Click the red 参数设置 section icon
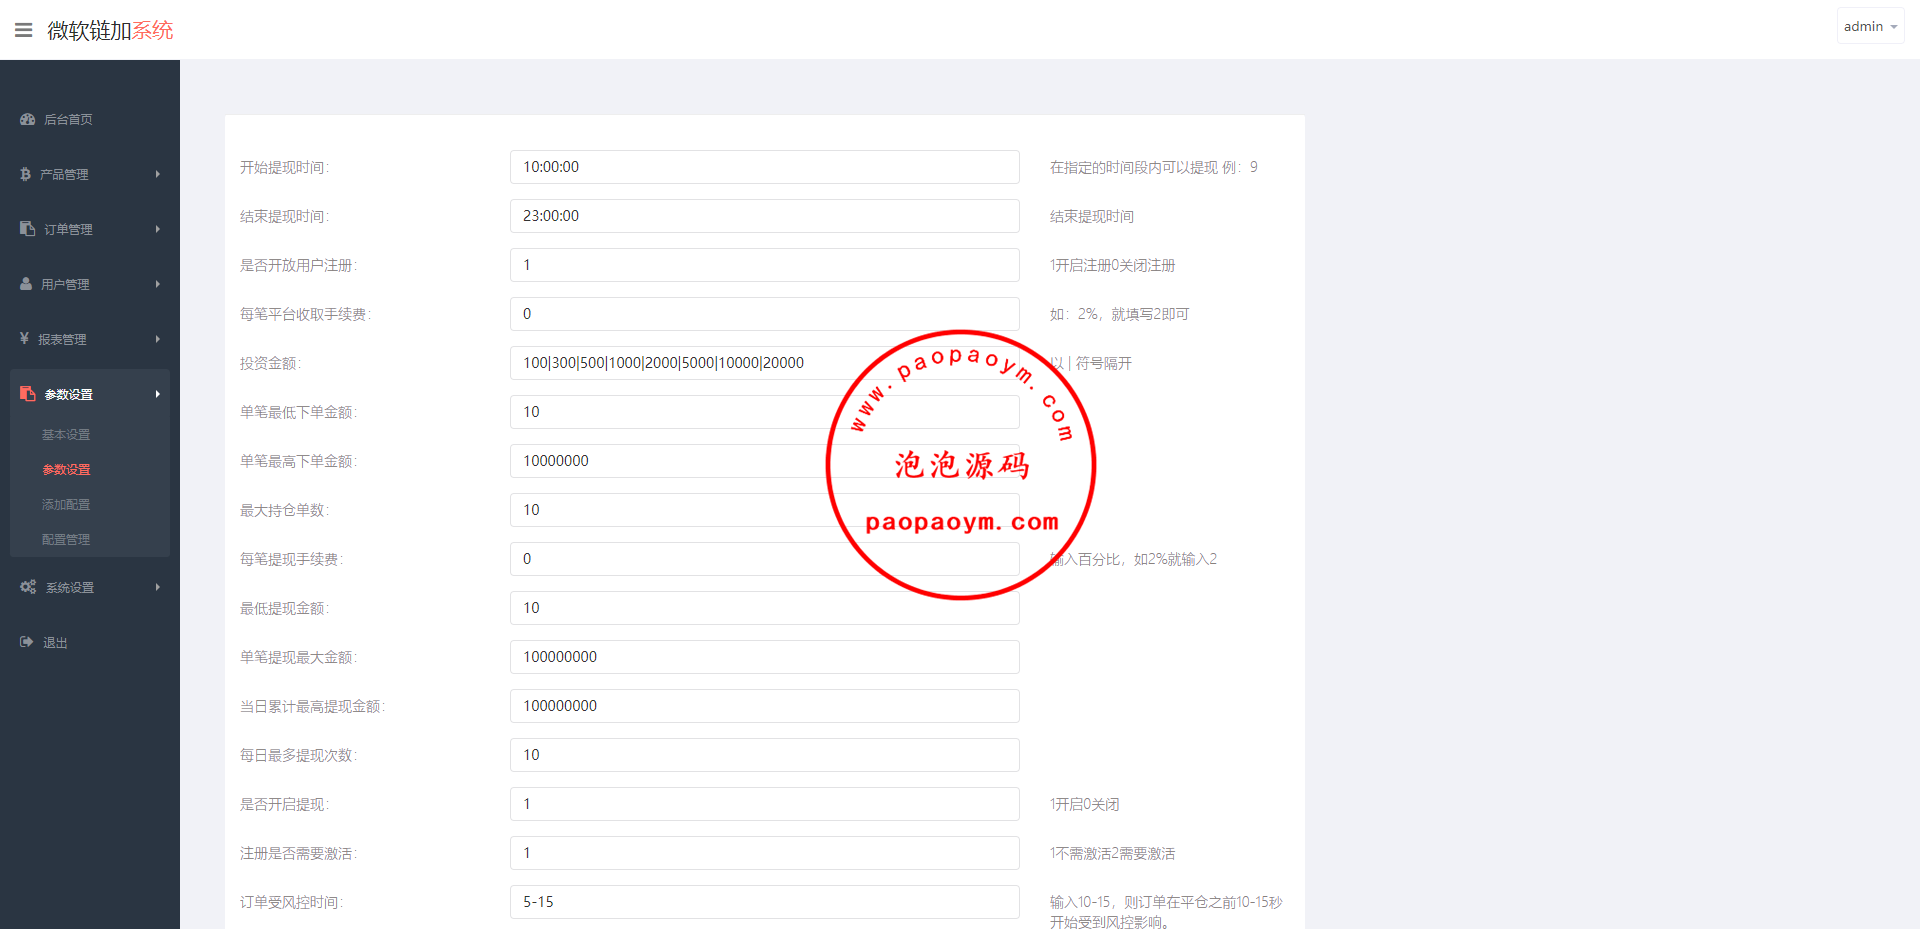The image size is (1920, 929). (28, 394)
